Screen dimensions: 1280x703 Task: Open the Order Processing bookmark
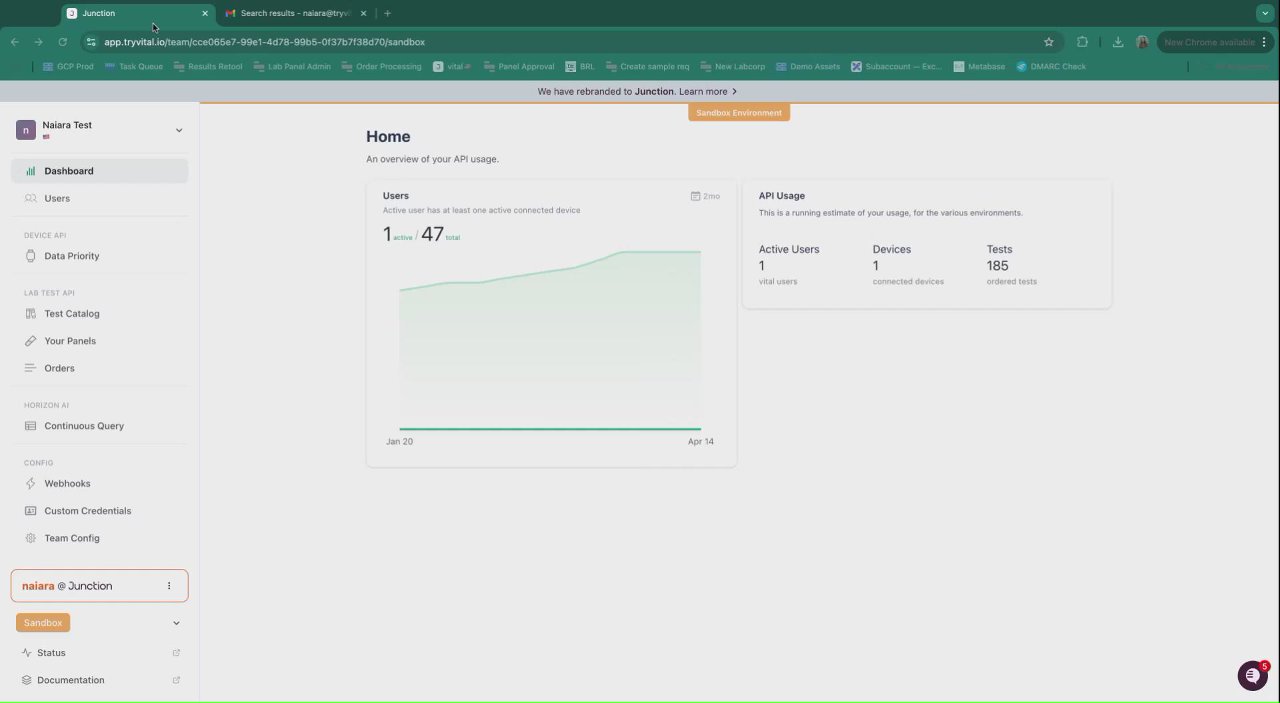click(x=381, y=67)
